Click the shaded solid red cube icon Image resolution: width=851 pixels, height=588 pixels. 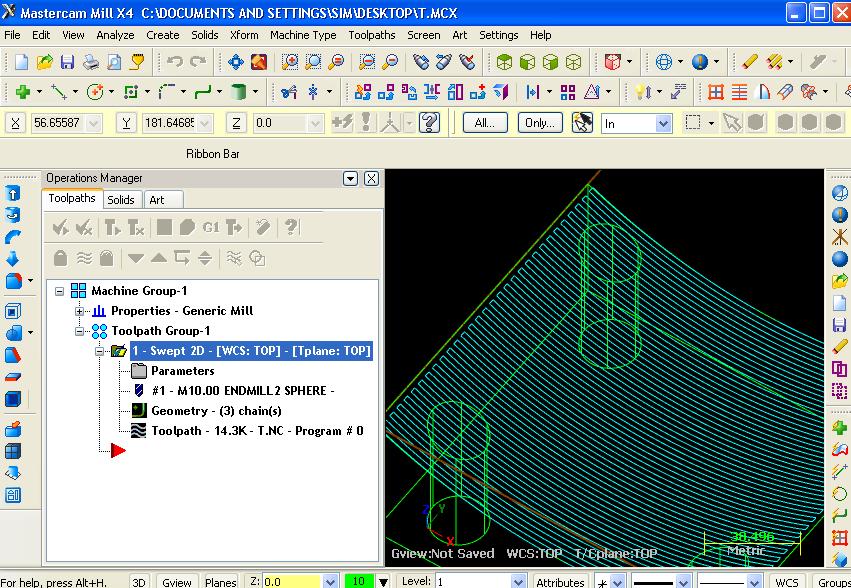point(613,62)
